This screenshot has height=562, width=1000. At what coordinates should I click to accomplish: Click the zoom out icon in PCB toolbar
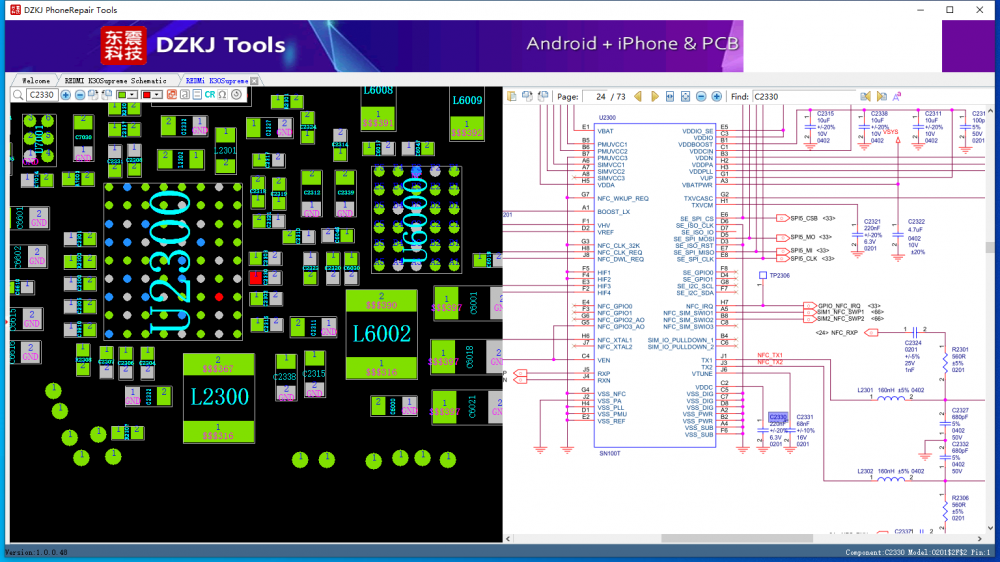click(79, 95)
